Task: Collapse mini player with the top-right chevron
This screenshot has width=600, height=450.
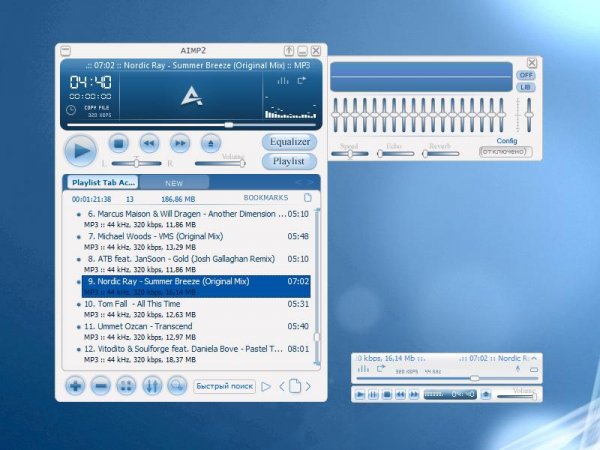Action: (534, 358)
